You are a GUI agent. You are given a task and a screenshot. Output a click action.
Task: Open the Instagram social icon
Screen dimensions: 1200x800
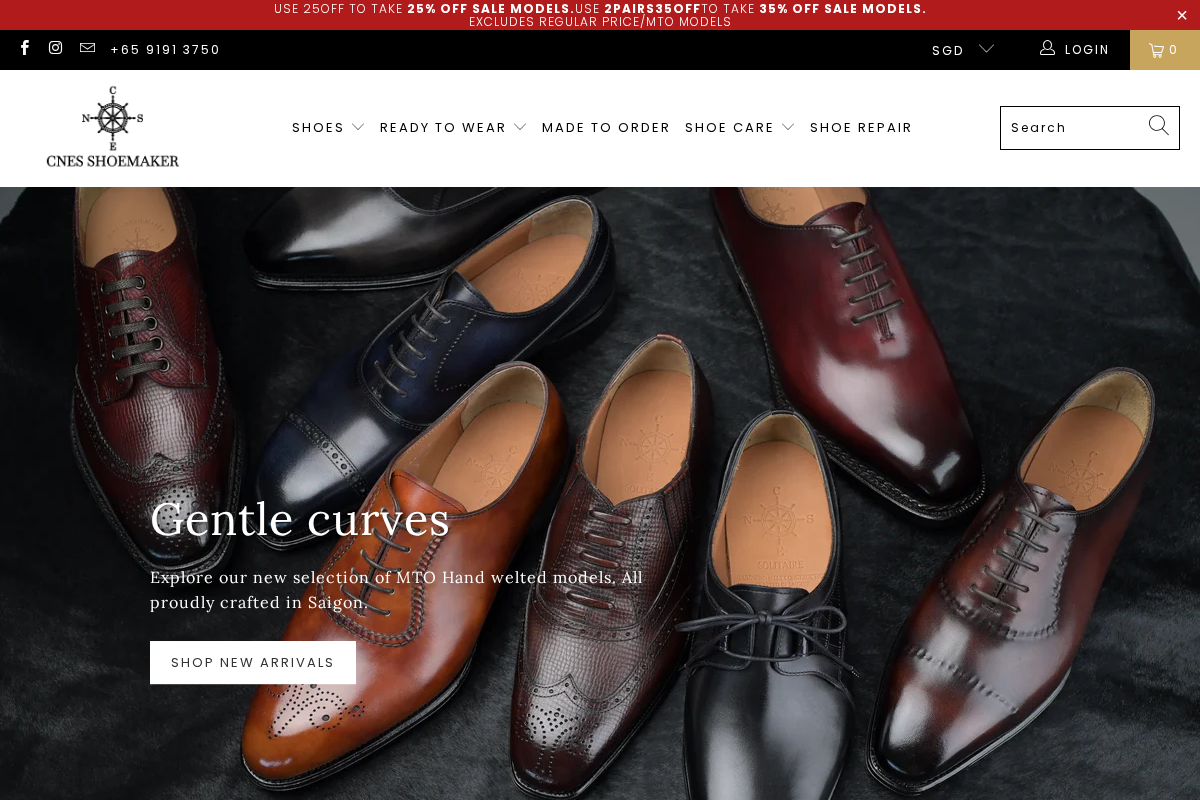tap(55, 47)
